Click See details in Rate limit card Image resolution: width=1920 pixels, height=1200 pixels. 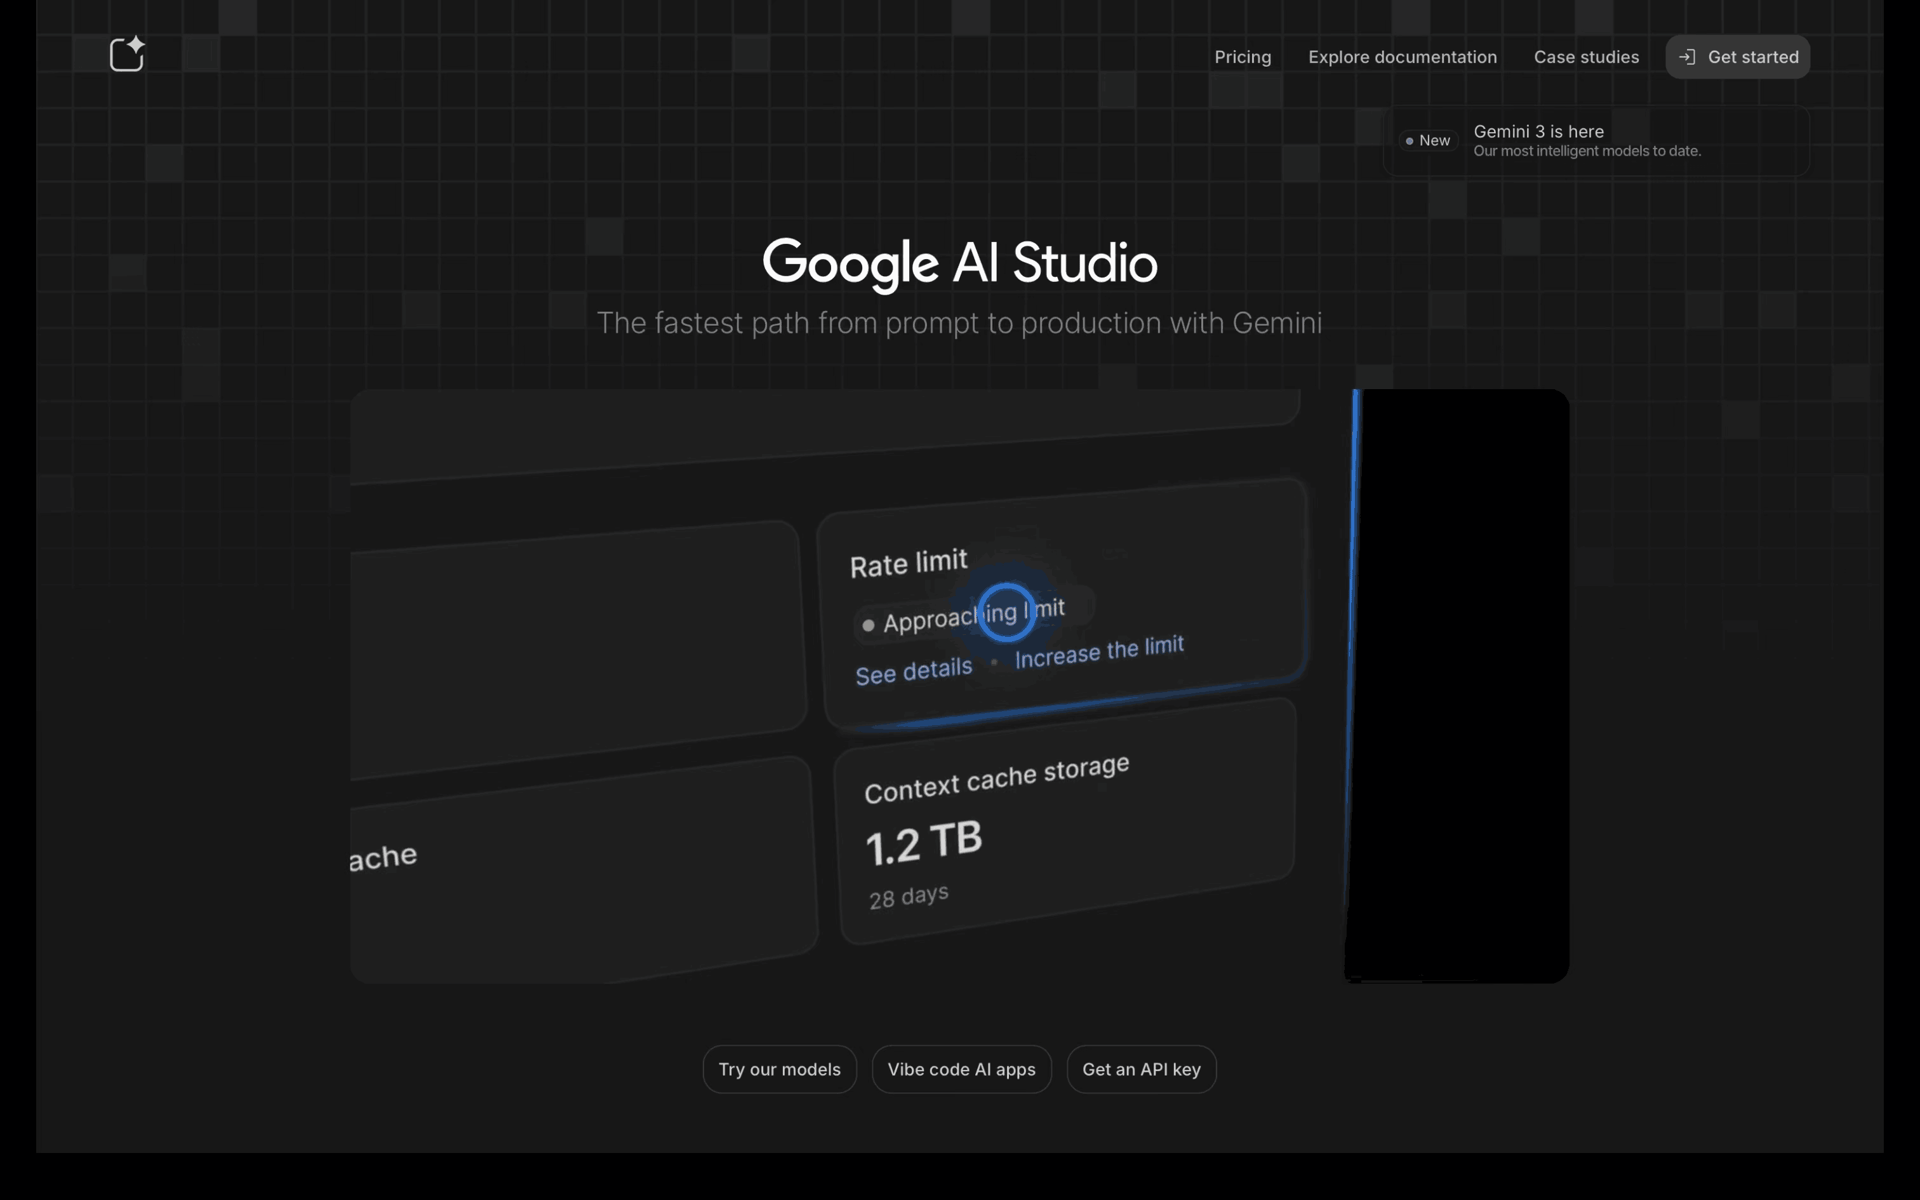pos(913,671)
